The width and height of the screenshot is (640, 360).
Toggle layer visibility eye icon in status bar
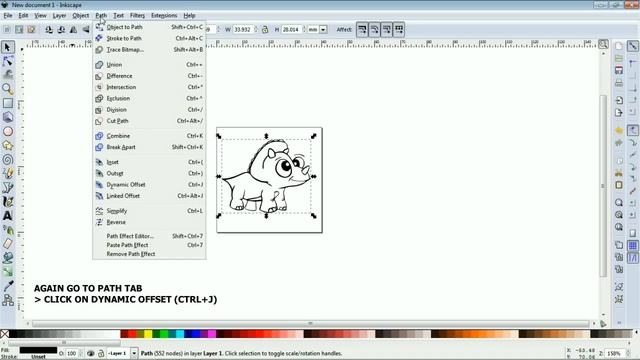(91, 353)
